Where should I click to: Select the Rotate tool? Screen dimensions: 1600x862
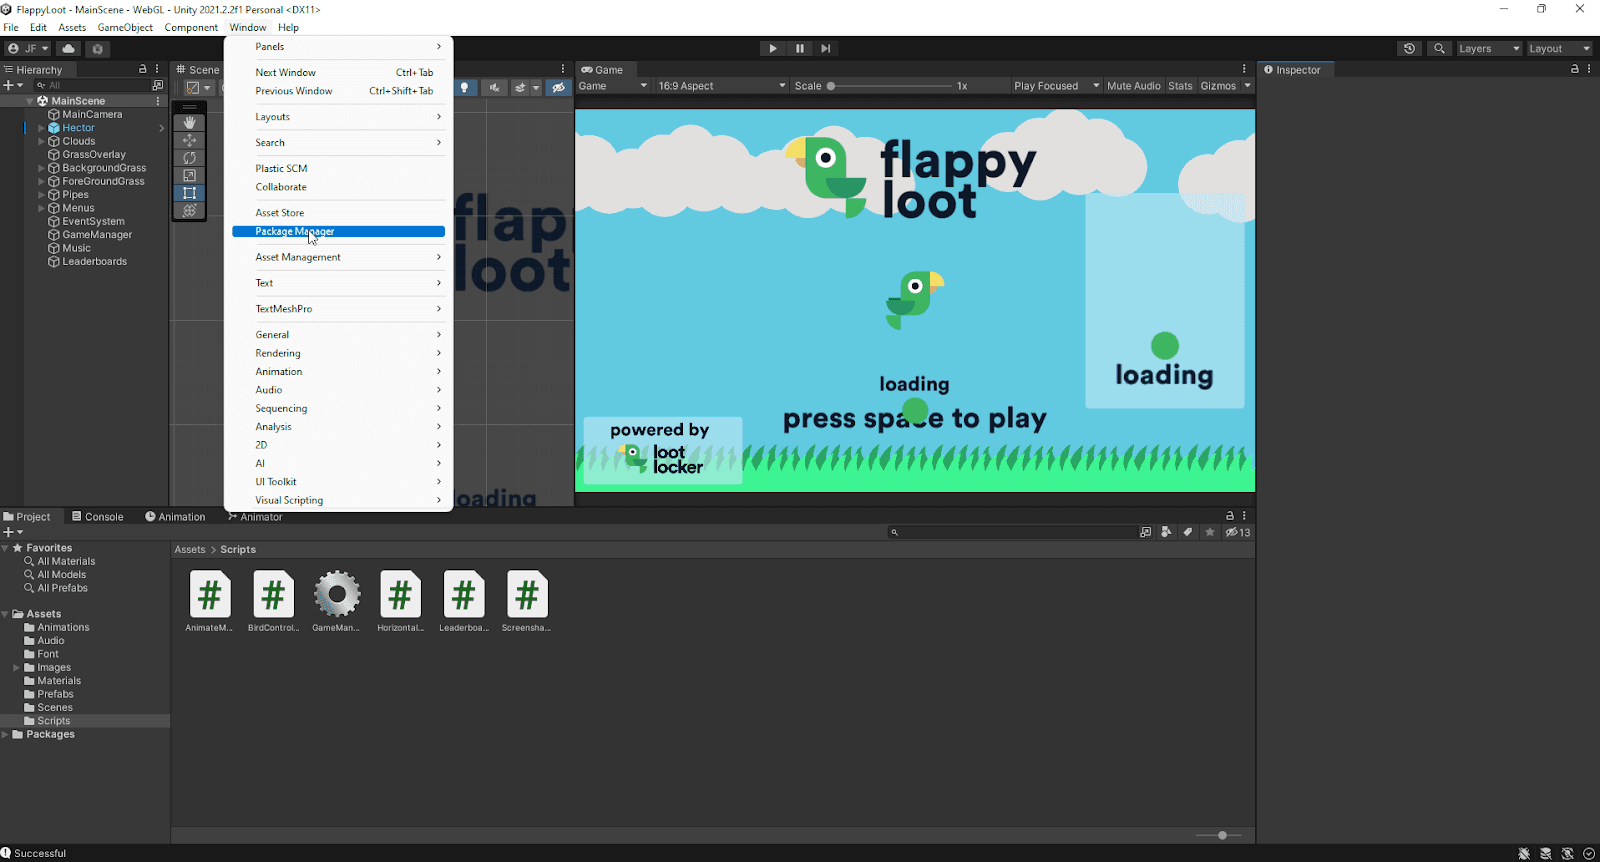click(189, 158)
